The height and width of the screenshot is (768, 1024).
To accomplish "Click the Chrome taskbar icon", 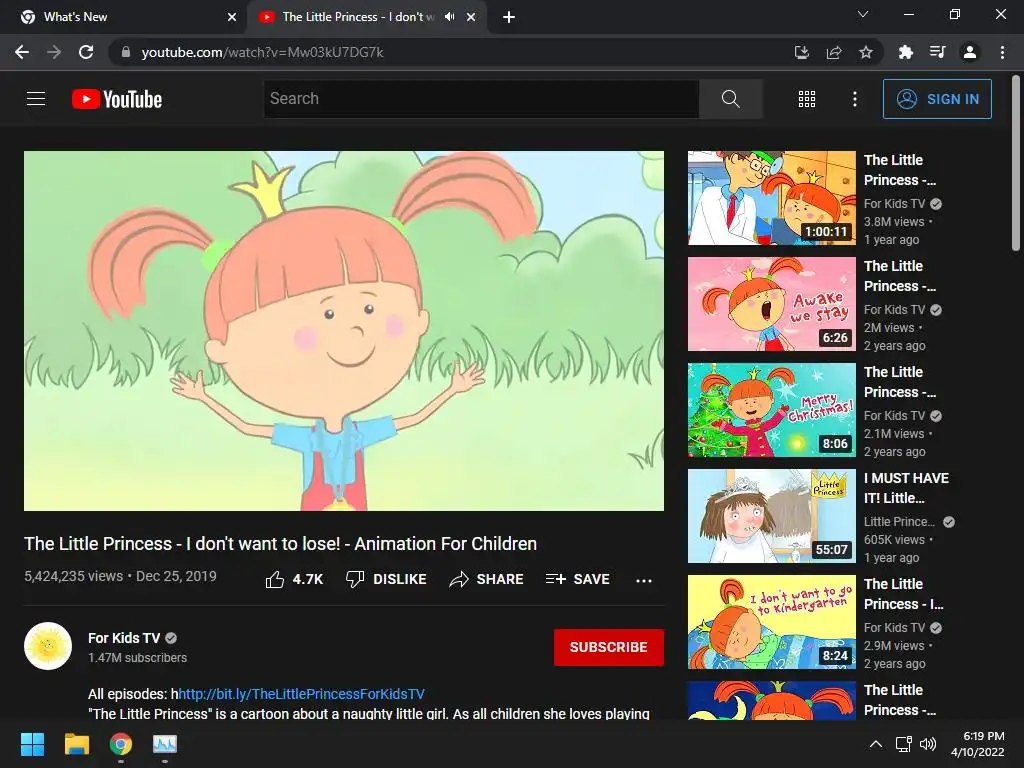I will (x=121, y=744).
